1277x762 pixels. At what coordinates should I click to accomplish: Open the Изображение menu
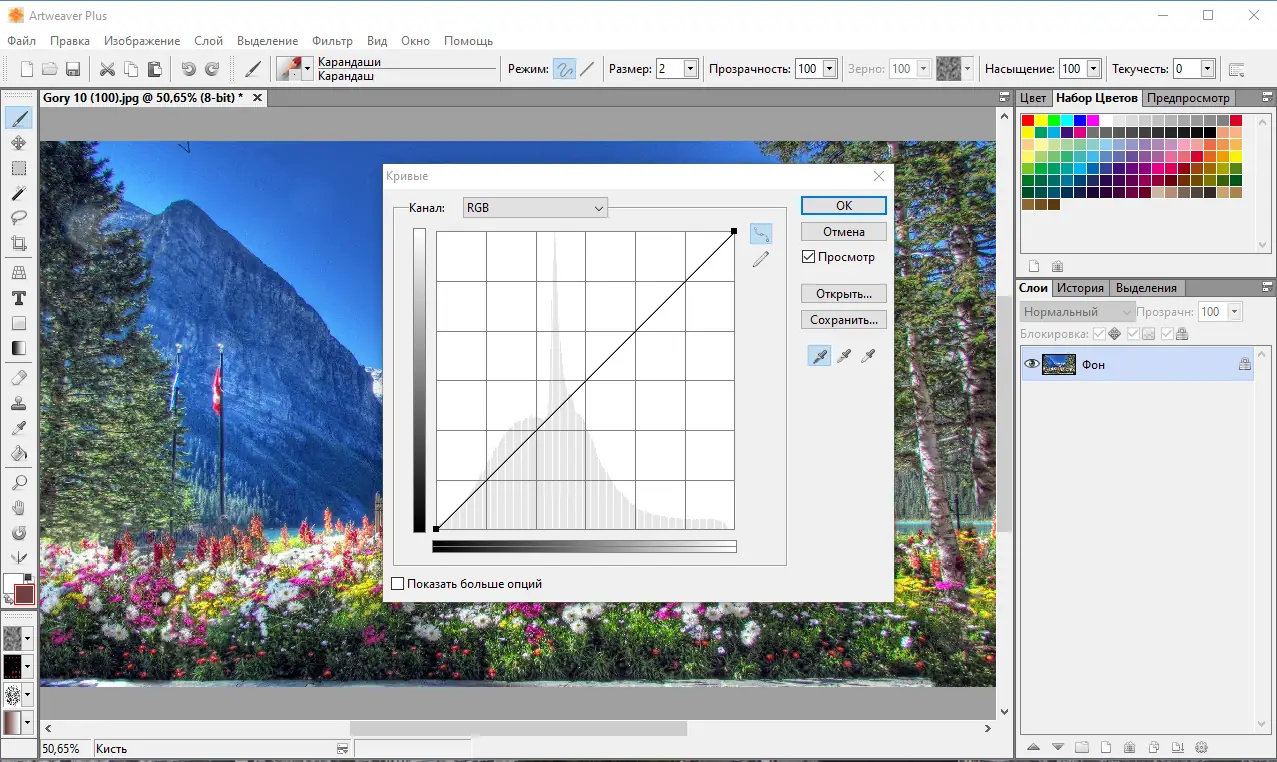pos(142,41)
